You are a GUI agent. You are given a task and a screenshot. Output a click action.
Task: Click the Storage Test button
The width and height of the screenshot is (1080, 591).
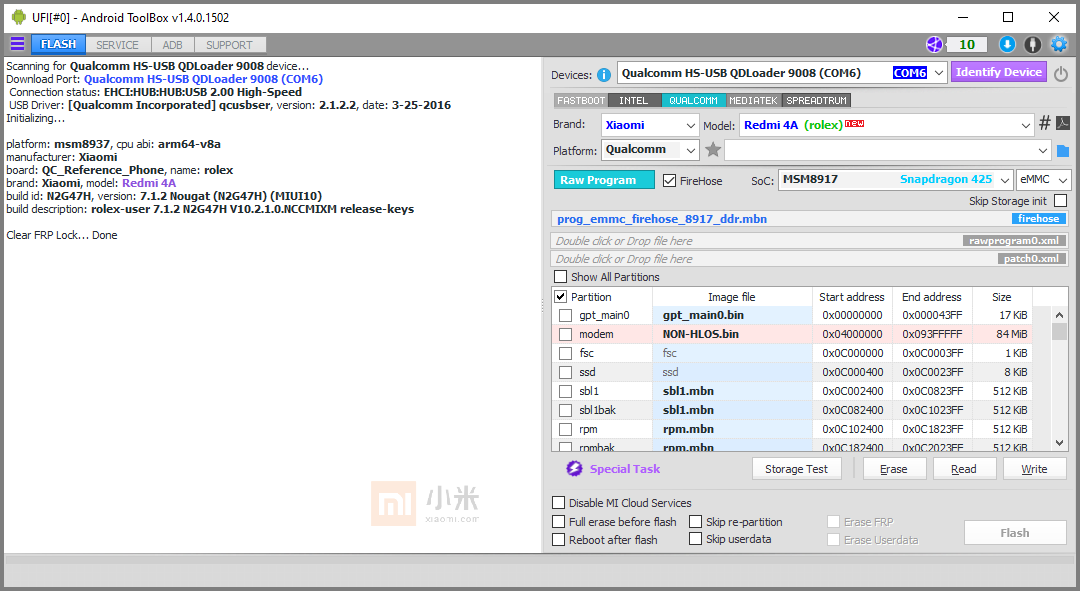[x=796, y=468]
